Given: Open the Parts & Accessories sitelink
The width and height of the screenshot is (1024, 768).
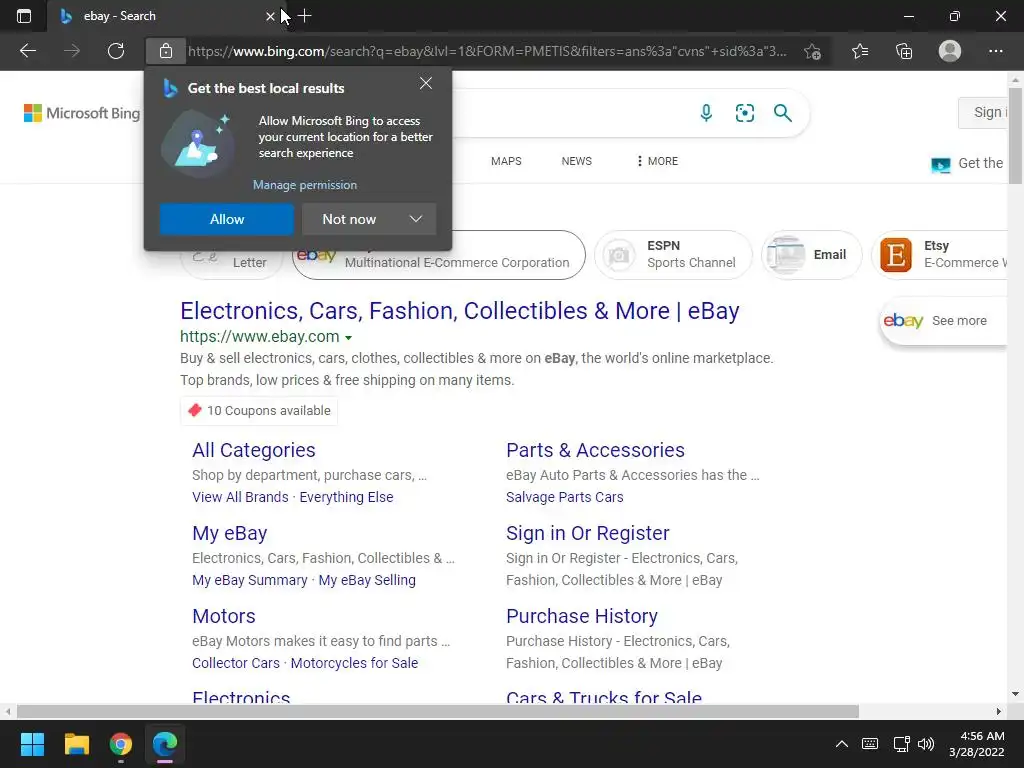Looking at the screenshot, I should 595,450.
